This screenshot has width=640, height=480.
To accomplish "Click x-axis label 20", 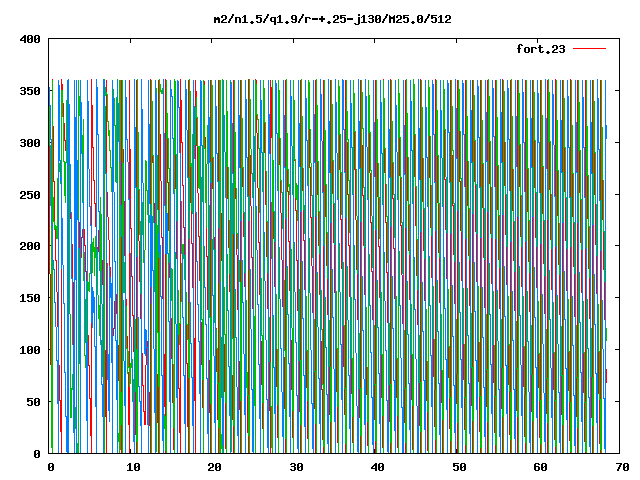I will coord(214,467).
